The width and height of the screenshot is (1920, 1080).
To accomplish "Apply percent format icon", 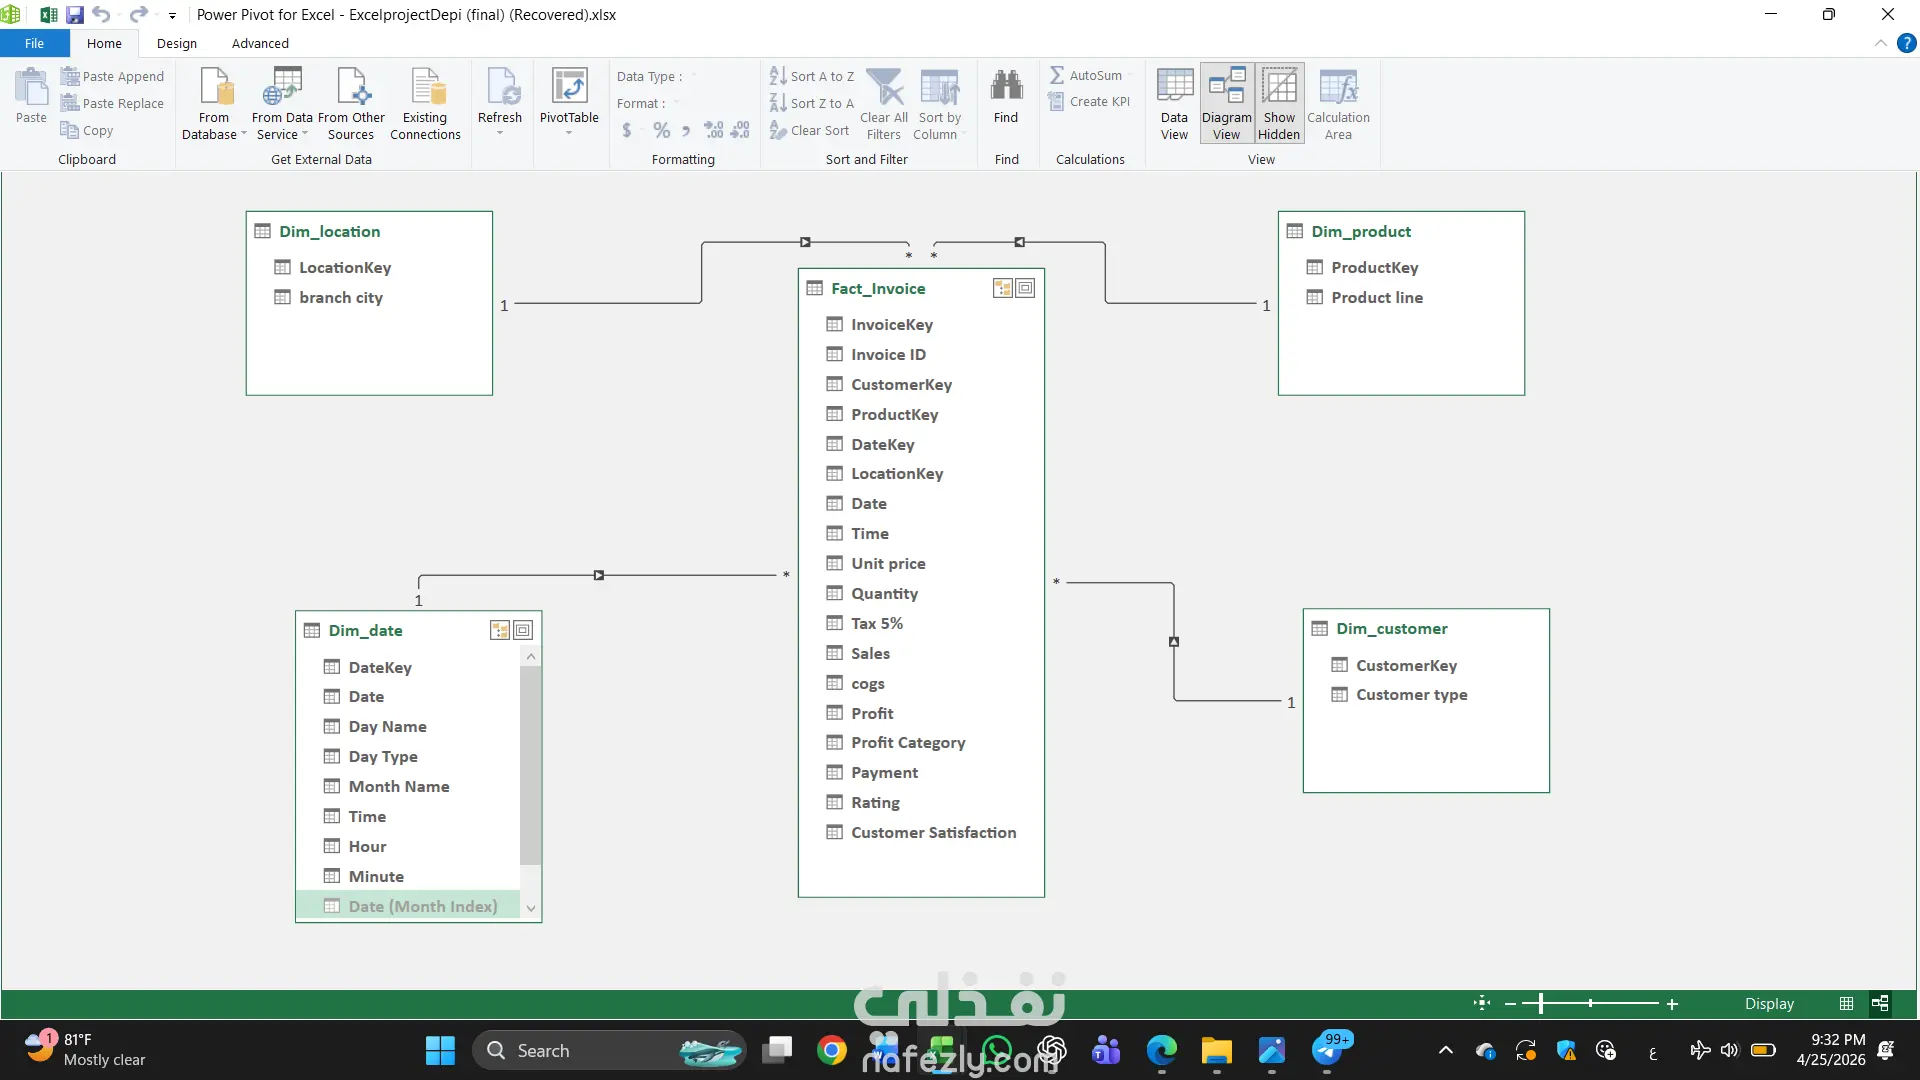I will [x=661, y=130].
